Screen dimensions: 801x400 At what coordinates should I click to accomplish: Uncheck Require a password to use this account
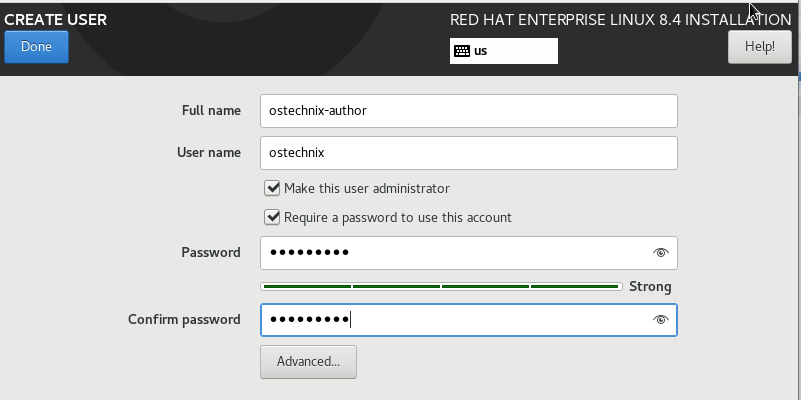272,217
